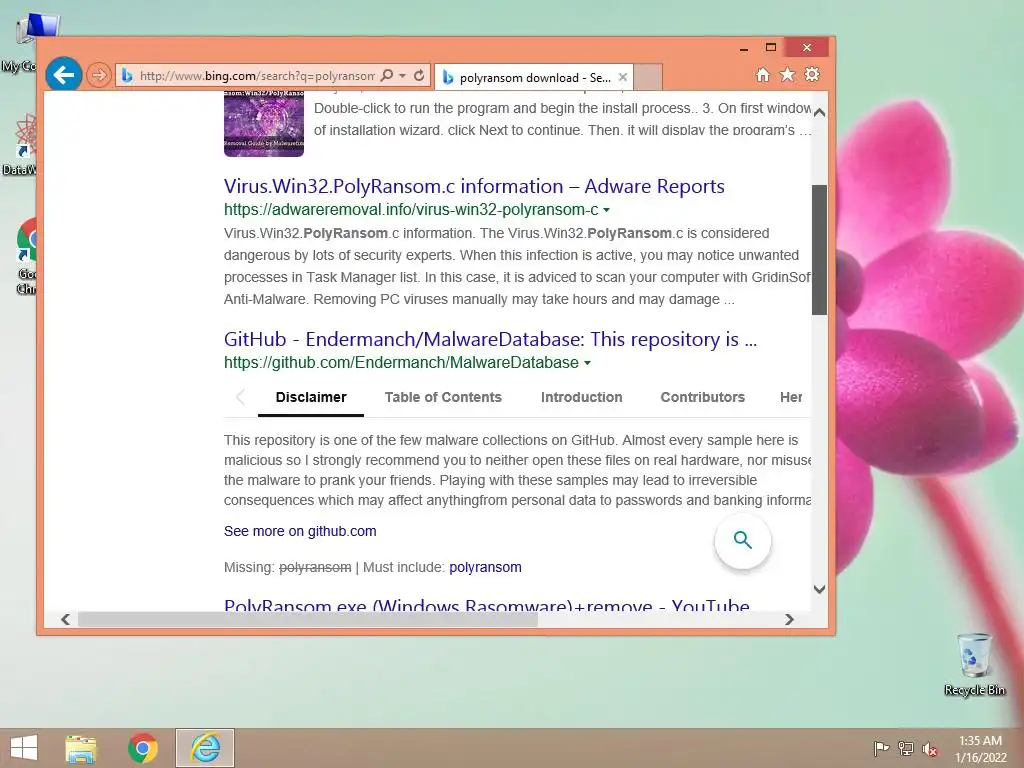Refresh the Bing search page
Viewport: 1024px width, 768px height.
[419, 75]
